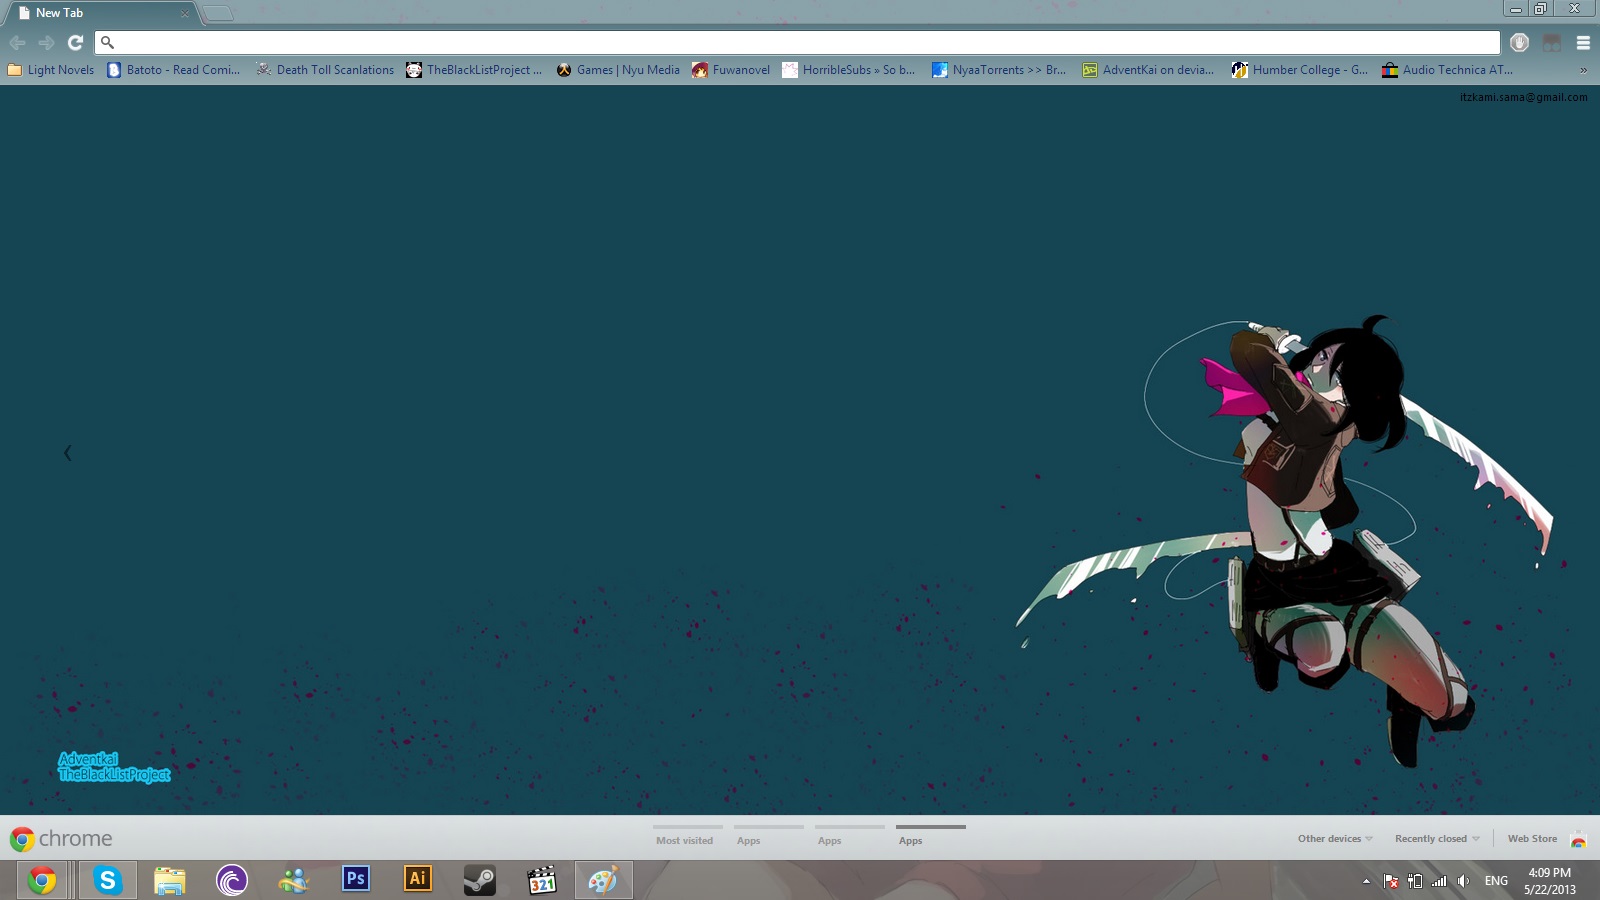Screen dimensions: 1600x900
Task: Open Steam from the taskbar
Action: point(479,880)
